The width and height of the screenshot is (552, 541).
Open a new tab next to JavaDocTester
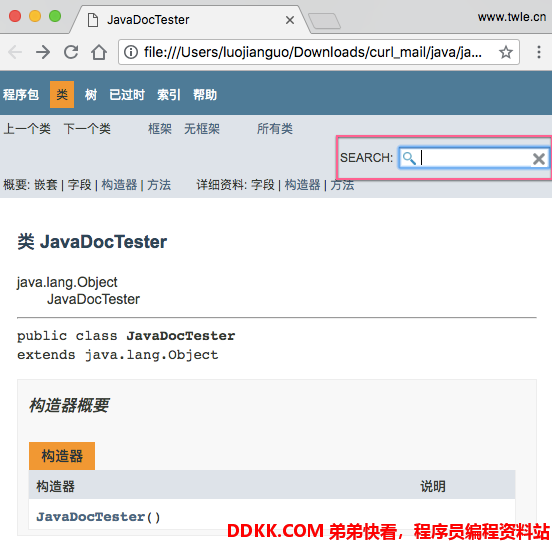pos(324,21)
